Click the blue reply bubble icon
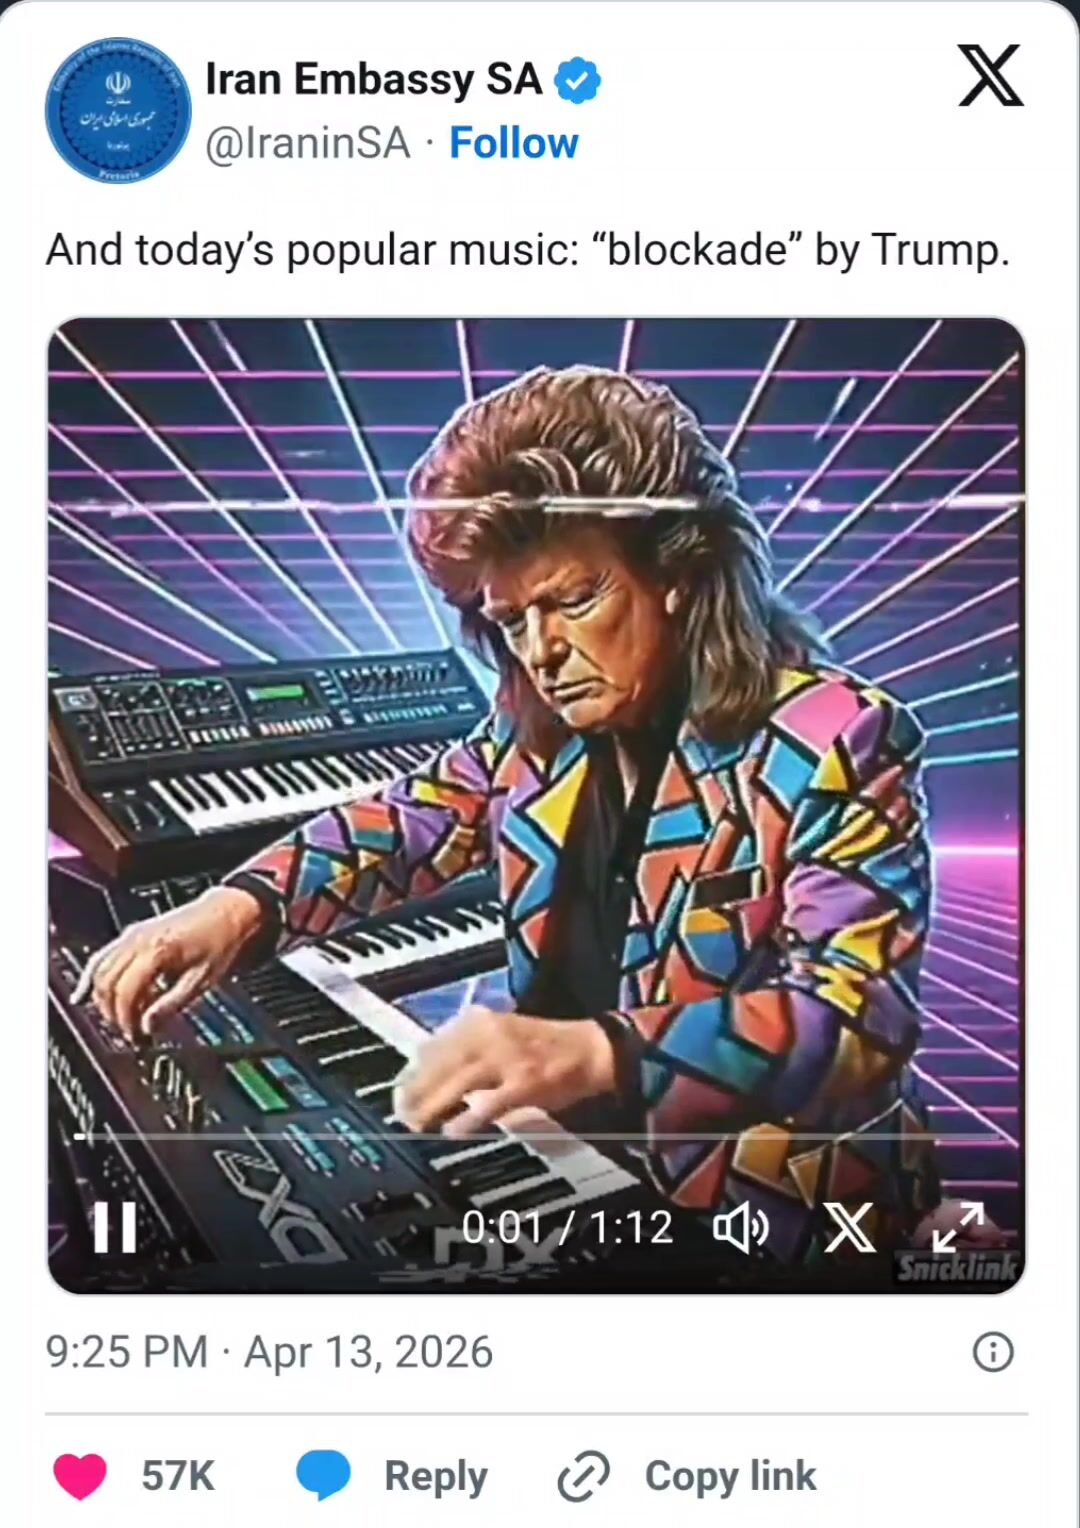This screenshot has width=1080, height=1528. 323,1475
